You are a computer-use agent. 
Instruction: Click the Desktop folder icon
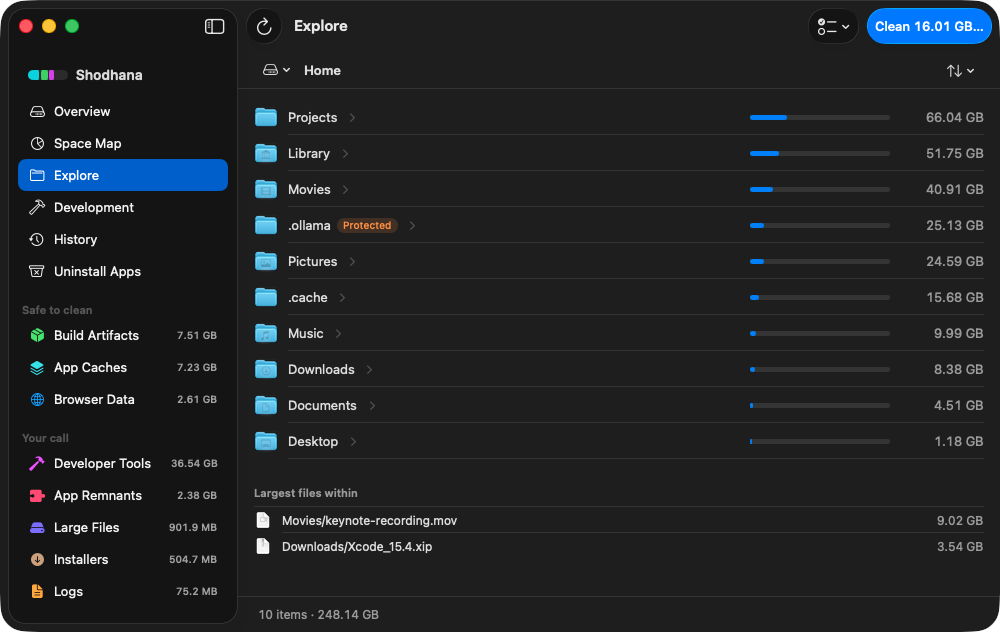coord(266,441)
